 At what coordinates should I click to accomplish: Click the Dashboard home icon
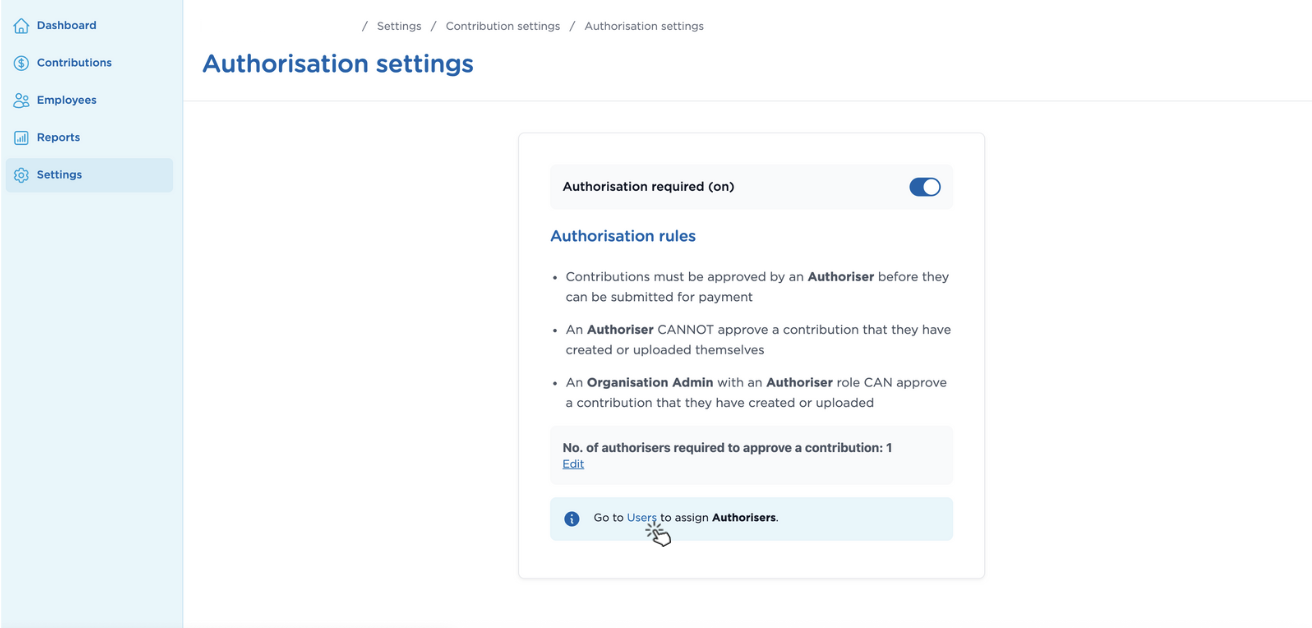tap(20, 24)
